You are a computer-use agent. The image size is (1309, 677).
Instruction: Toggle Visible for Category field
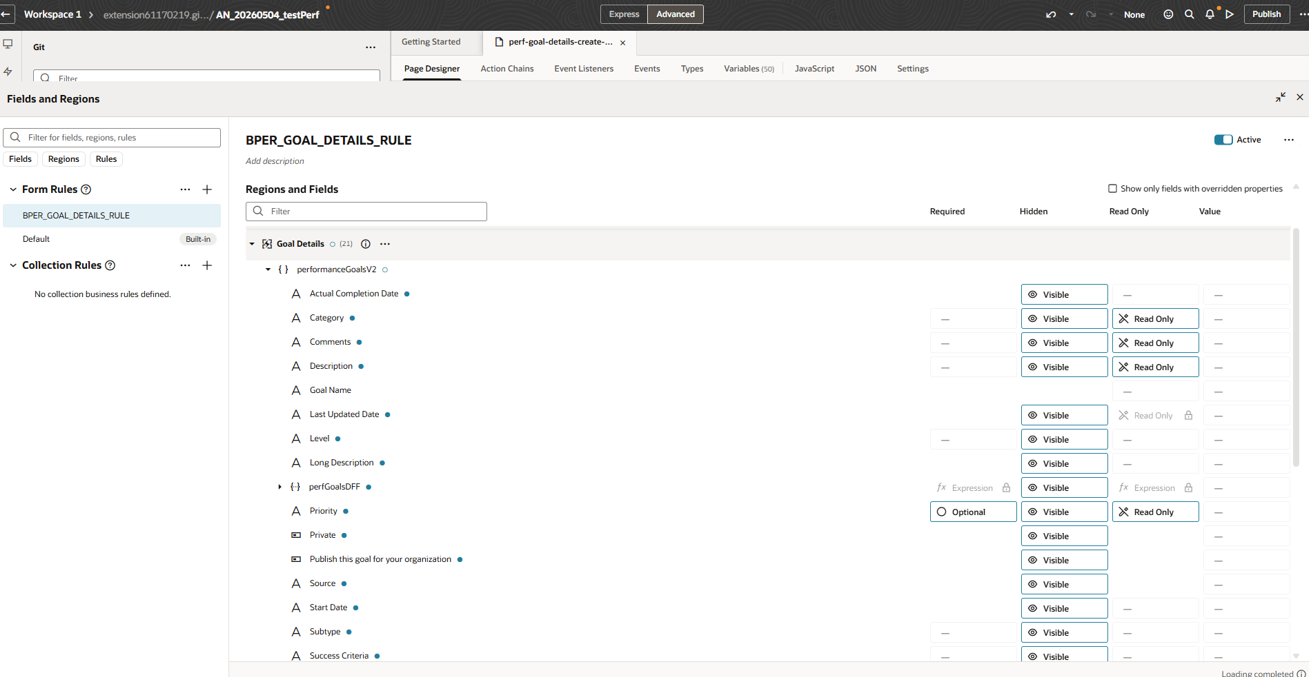pos(1064,319)
